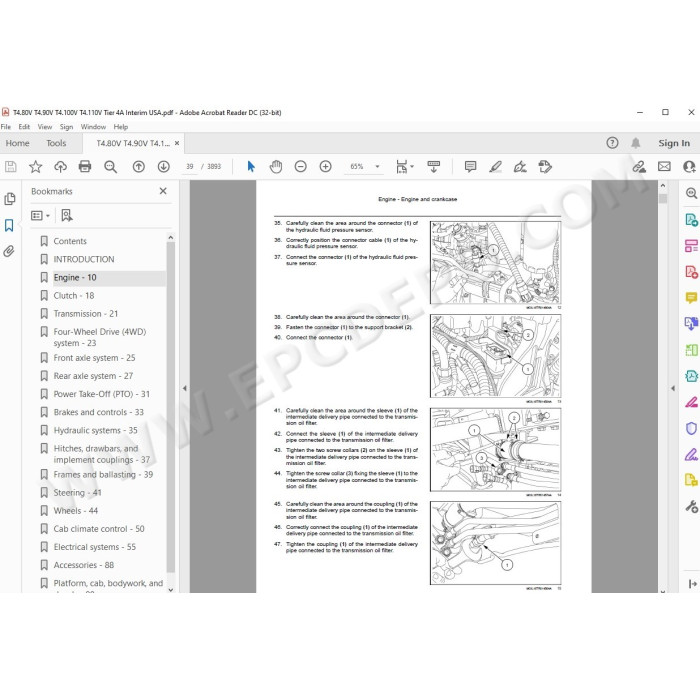Image resolution: width=700 pixels, height=700 pixels.
Task: Open the View menu
Action: (x=45, y=127)
